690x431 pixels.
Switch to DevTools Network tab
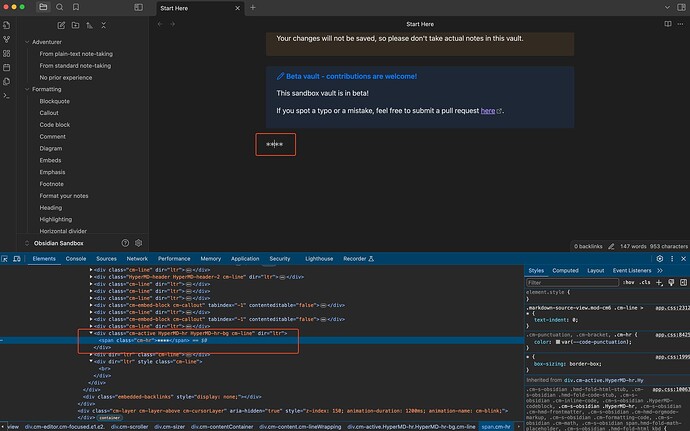pos(137,259)
